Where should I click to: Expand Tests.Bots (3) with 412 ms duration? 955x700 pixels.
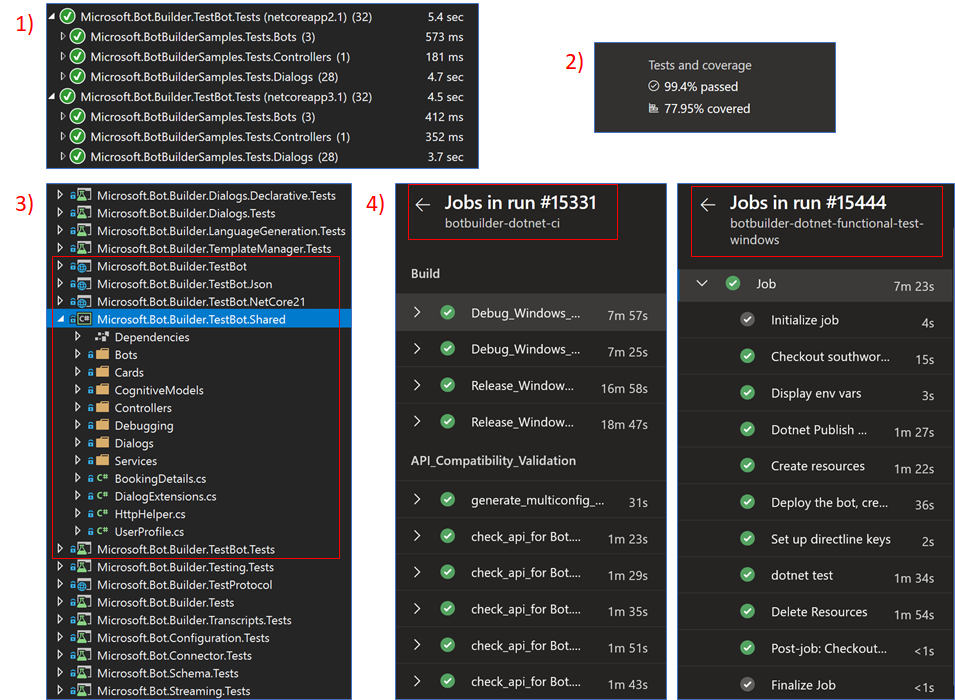[63, 116]
